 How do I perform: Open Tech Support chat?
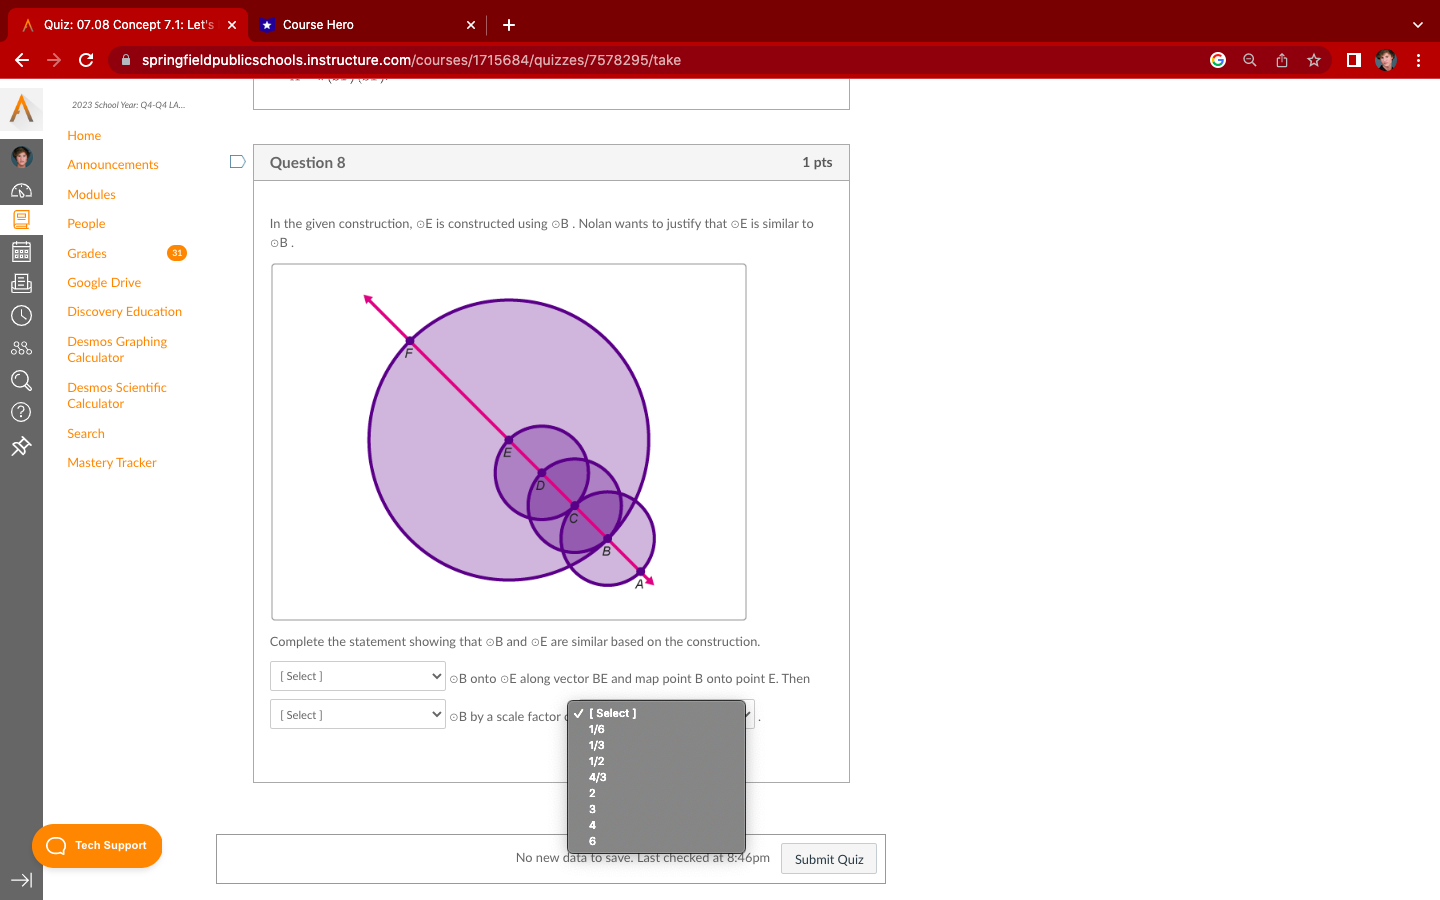(97, 846)
